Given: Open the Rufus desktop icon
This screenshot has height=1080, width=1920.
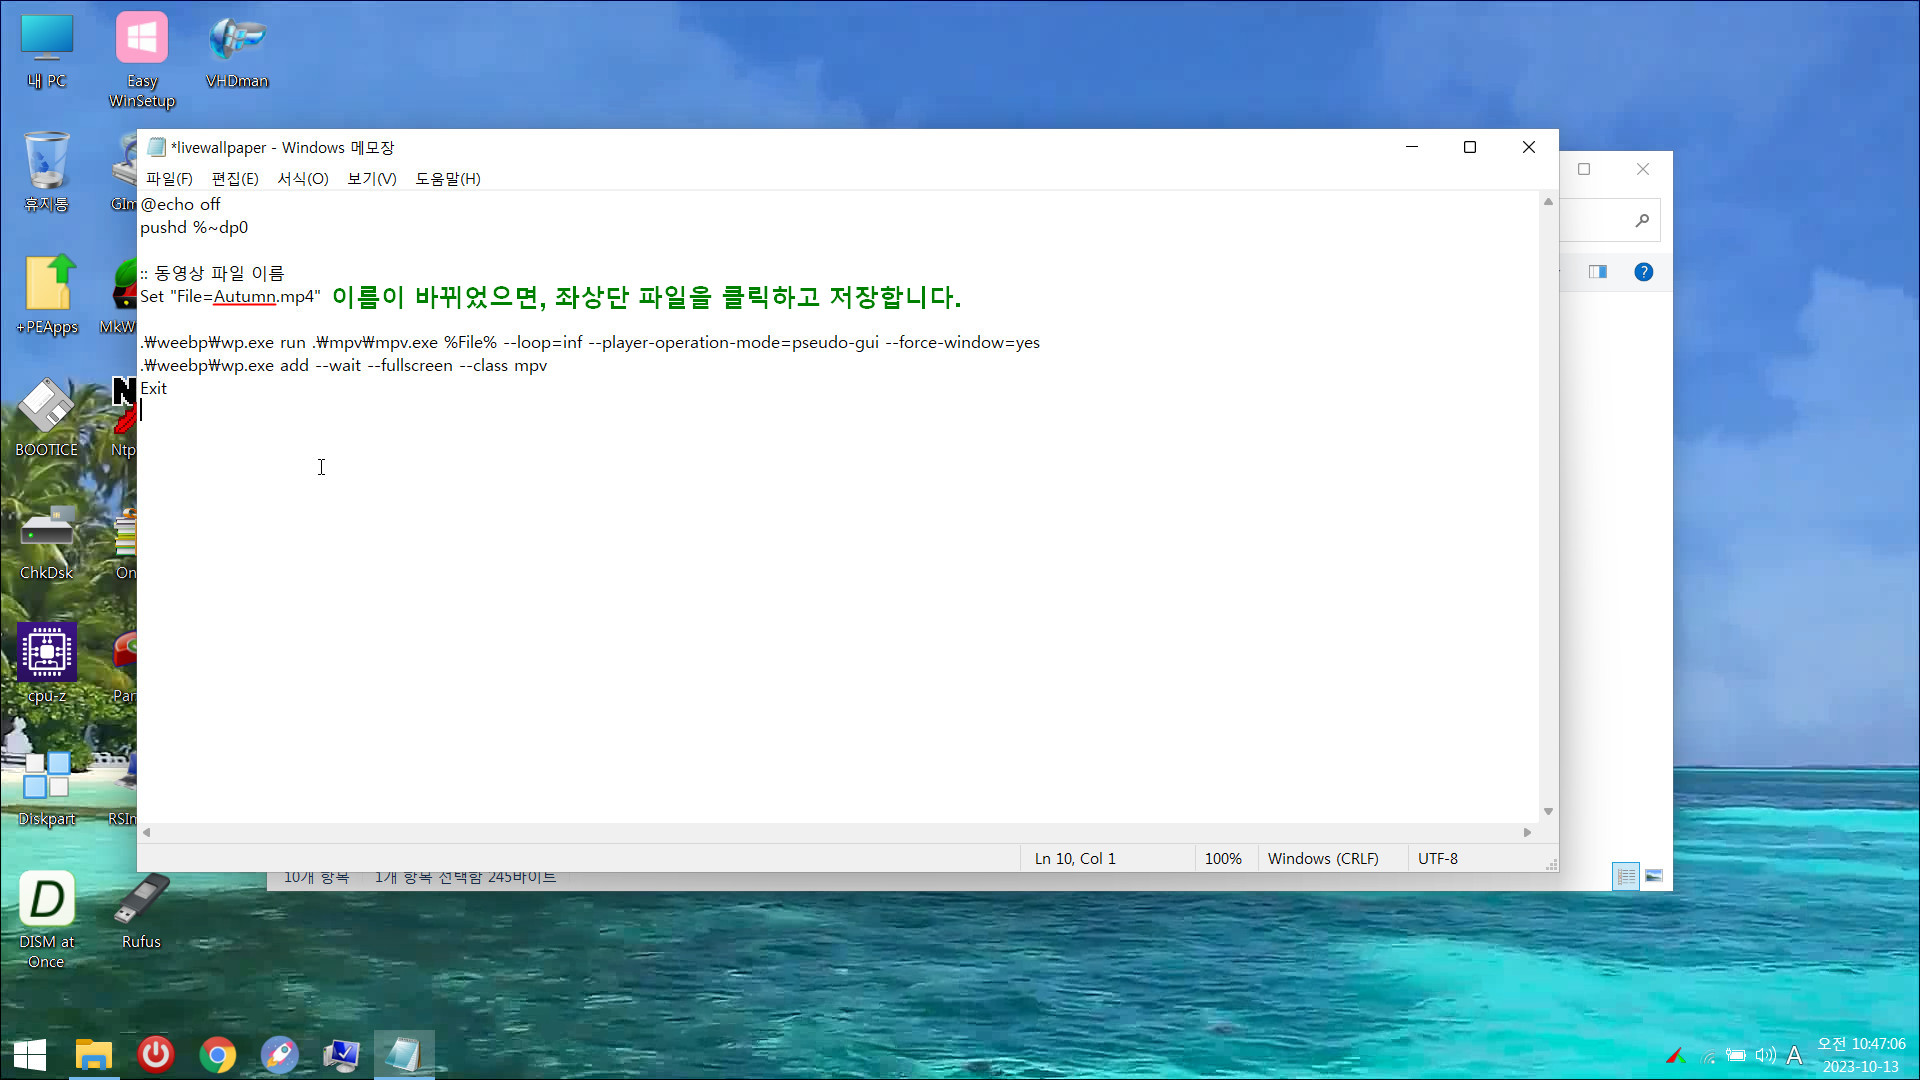Looking at the screenshot, I should point(141,912).
